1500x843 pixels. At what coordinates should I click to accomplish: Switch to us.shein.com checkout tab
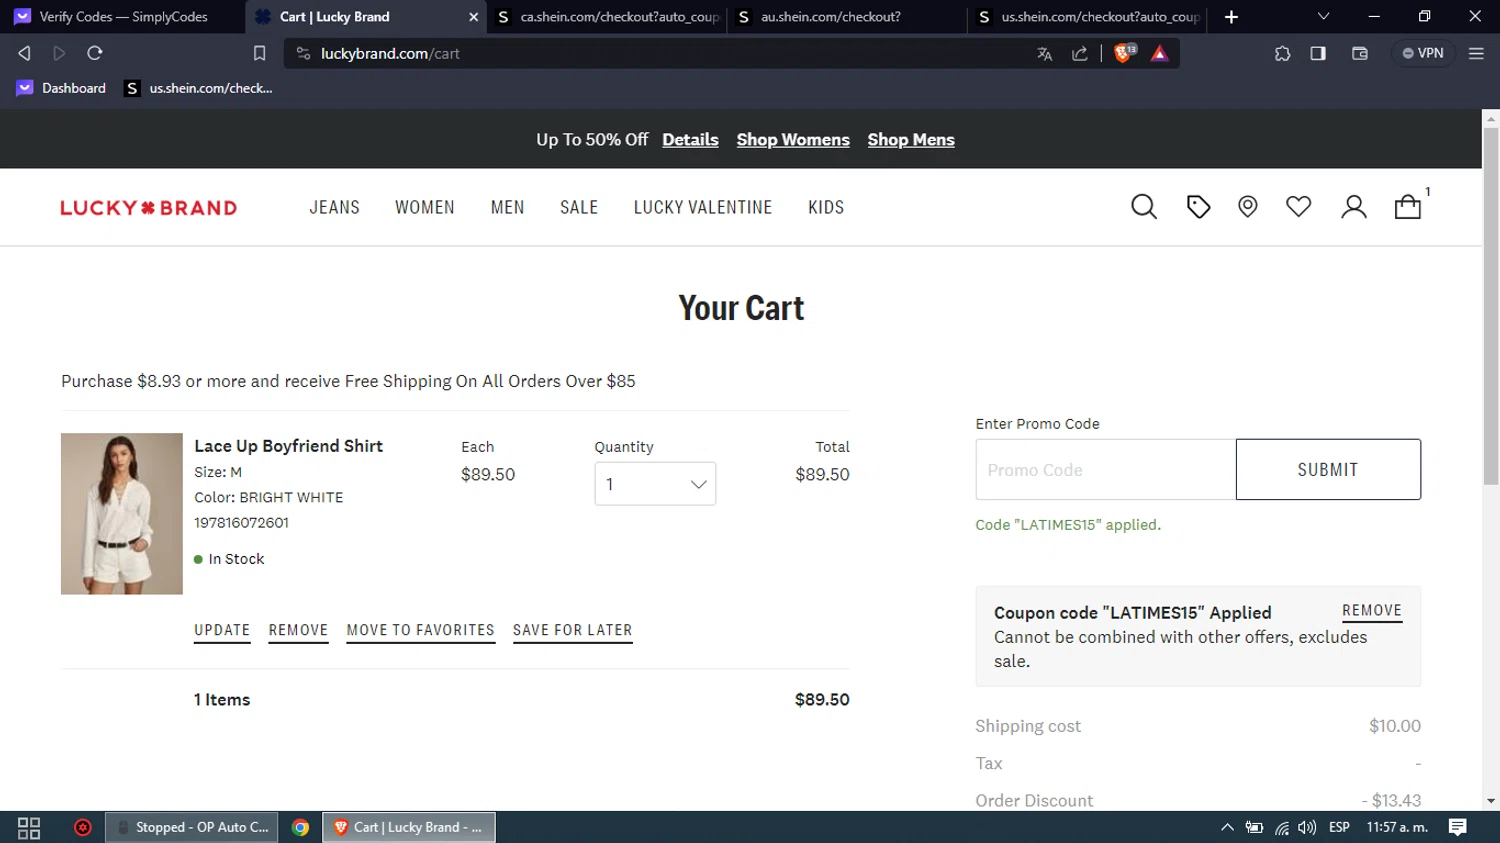[x=1089, y=17]
